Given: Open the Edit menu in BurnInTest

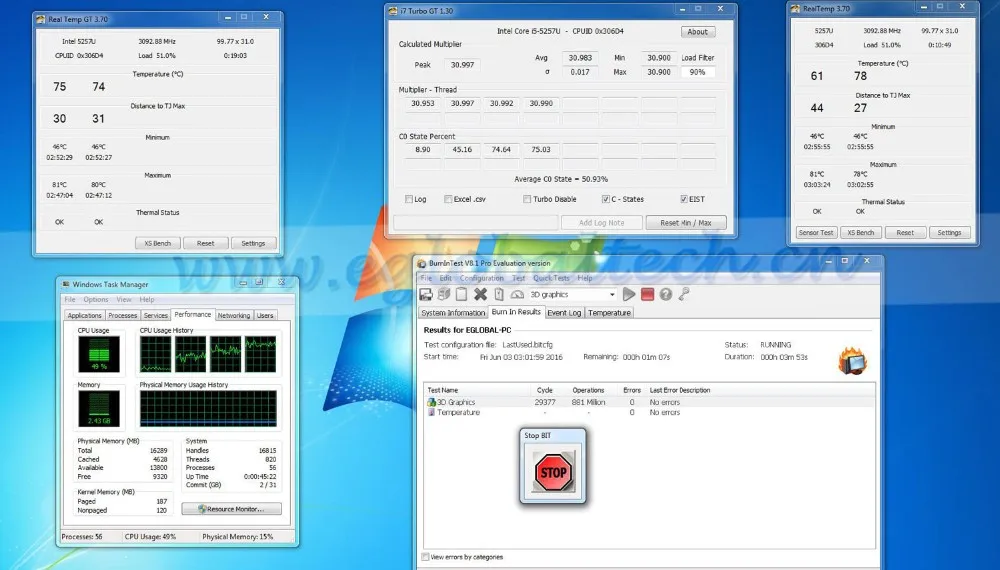Looking at the screenshot, I should (445, 278).
